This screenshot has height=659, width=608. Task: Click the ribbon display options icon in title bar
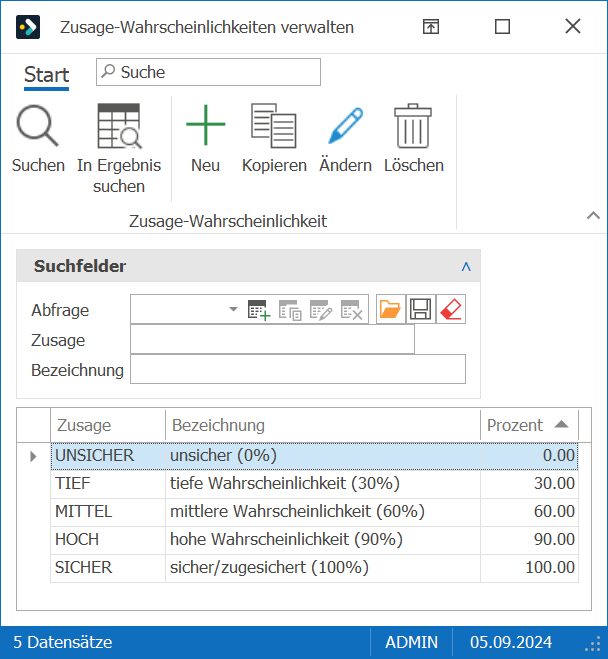pyautogui.click(x=431, y=27)
